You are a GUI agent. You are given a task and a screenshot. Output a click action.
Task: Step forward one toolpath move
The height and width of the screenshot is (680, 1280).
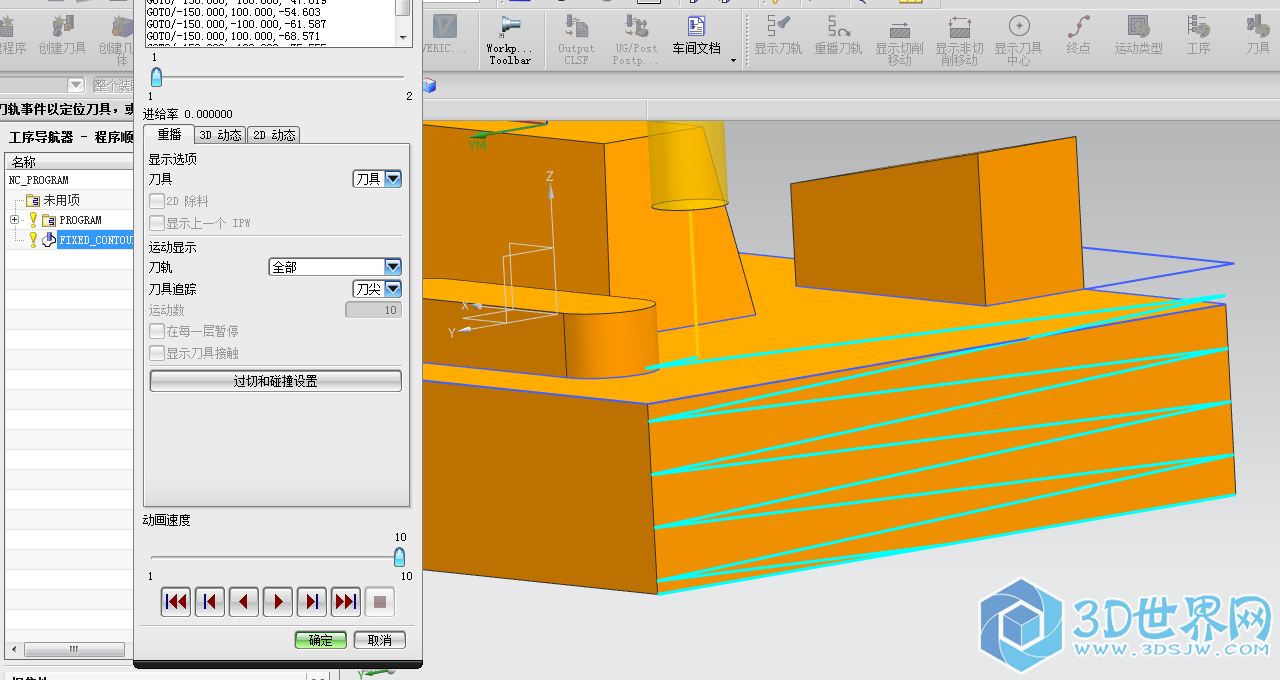312,602
